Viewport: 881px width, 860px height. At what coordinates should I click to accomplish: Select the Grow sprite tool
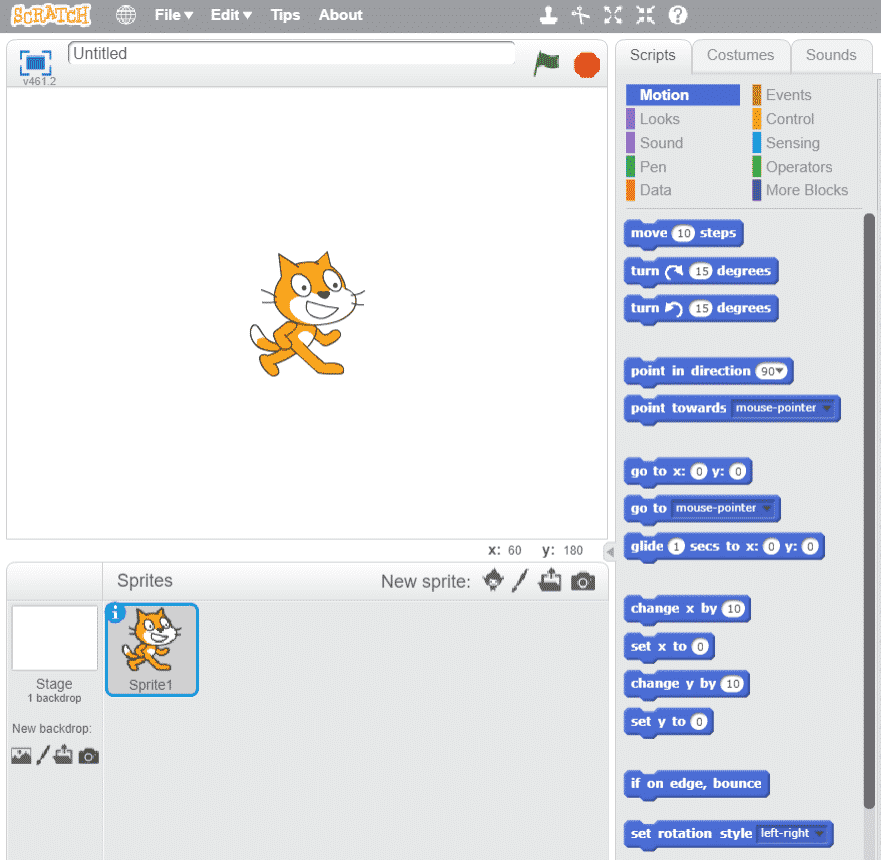tap(613, 15)
